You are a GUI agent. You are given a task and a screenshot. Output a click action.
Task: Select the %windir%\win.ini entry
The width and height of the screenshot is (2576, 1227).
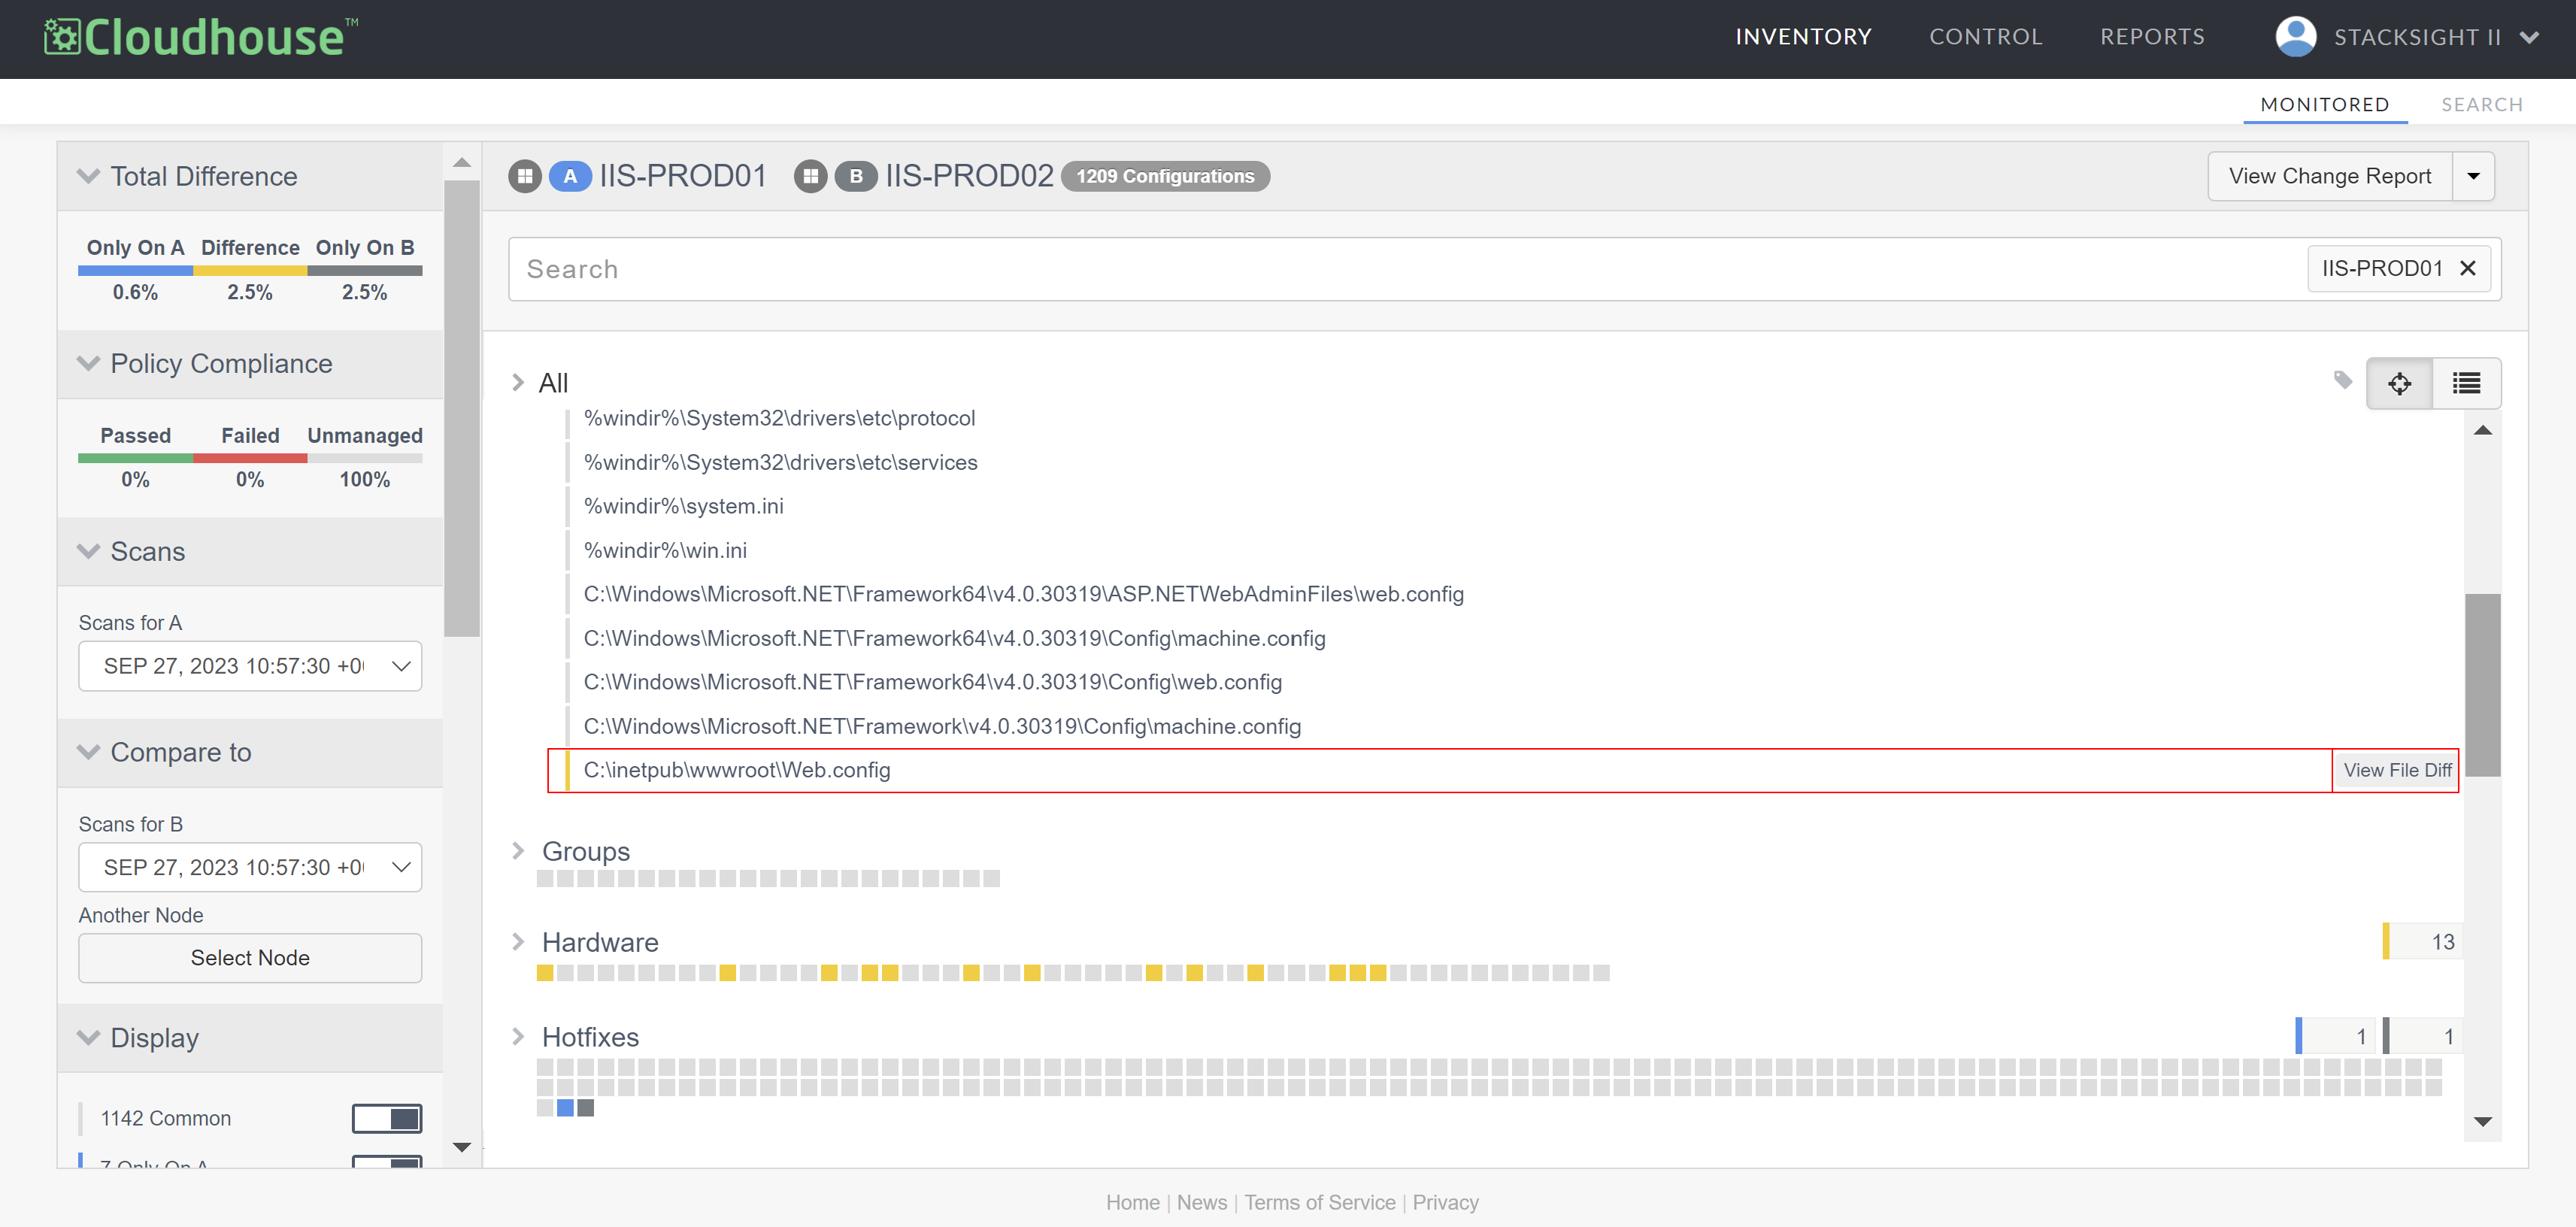[x=665, y=550]
